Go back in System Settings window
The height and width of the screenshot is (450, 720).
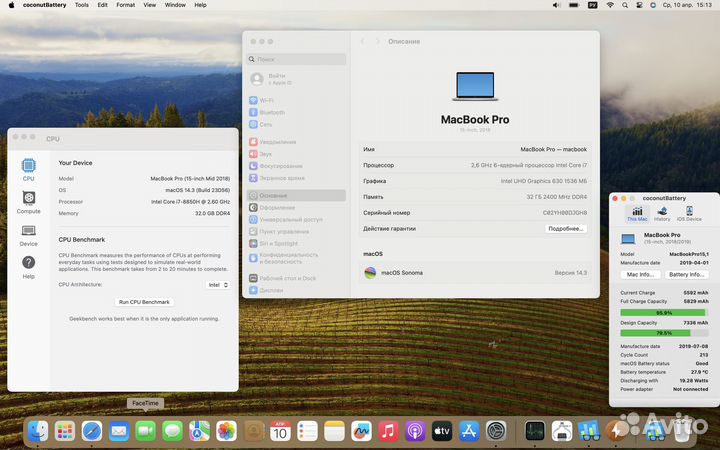click(362, 41)
